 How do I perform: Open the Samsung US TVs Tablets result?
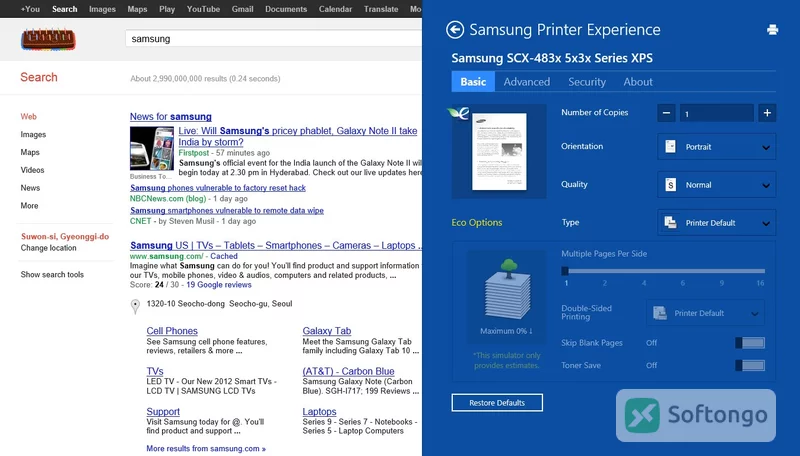coord(276,245)
